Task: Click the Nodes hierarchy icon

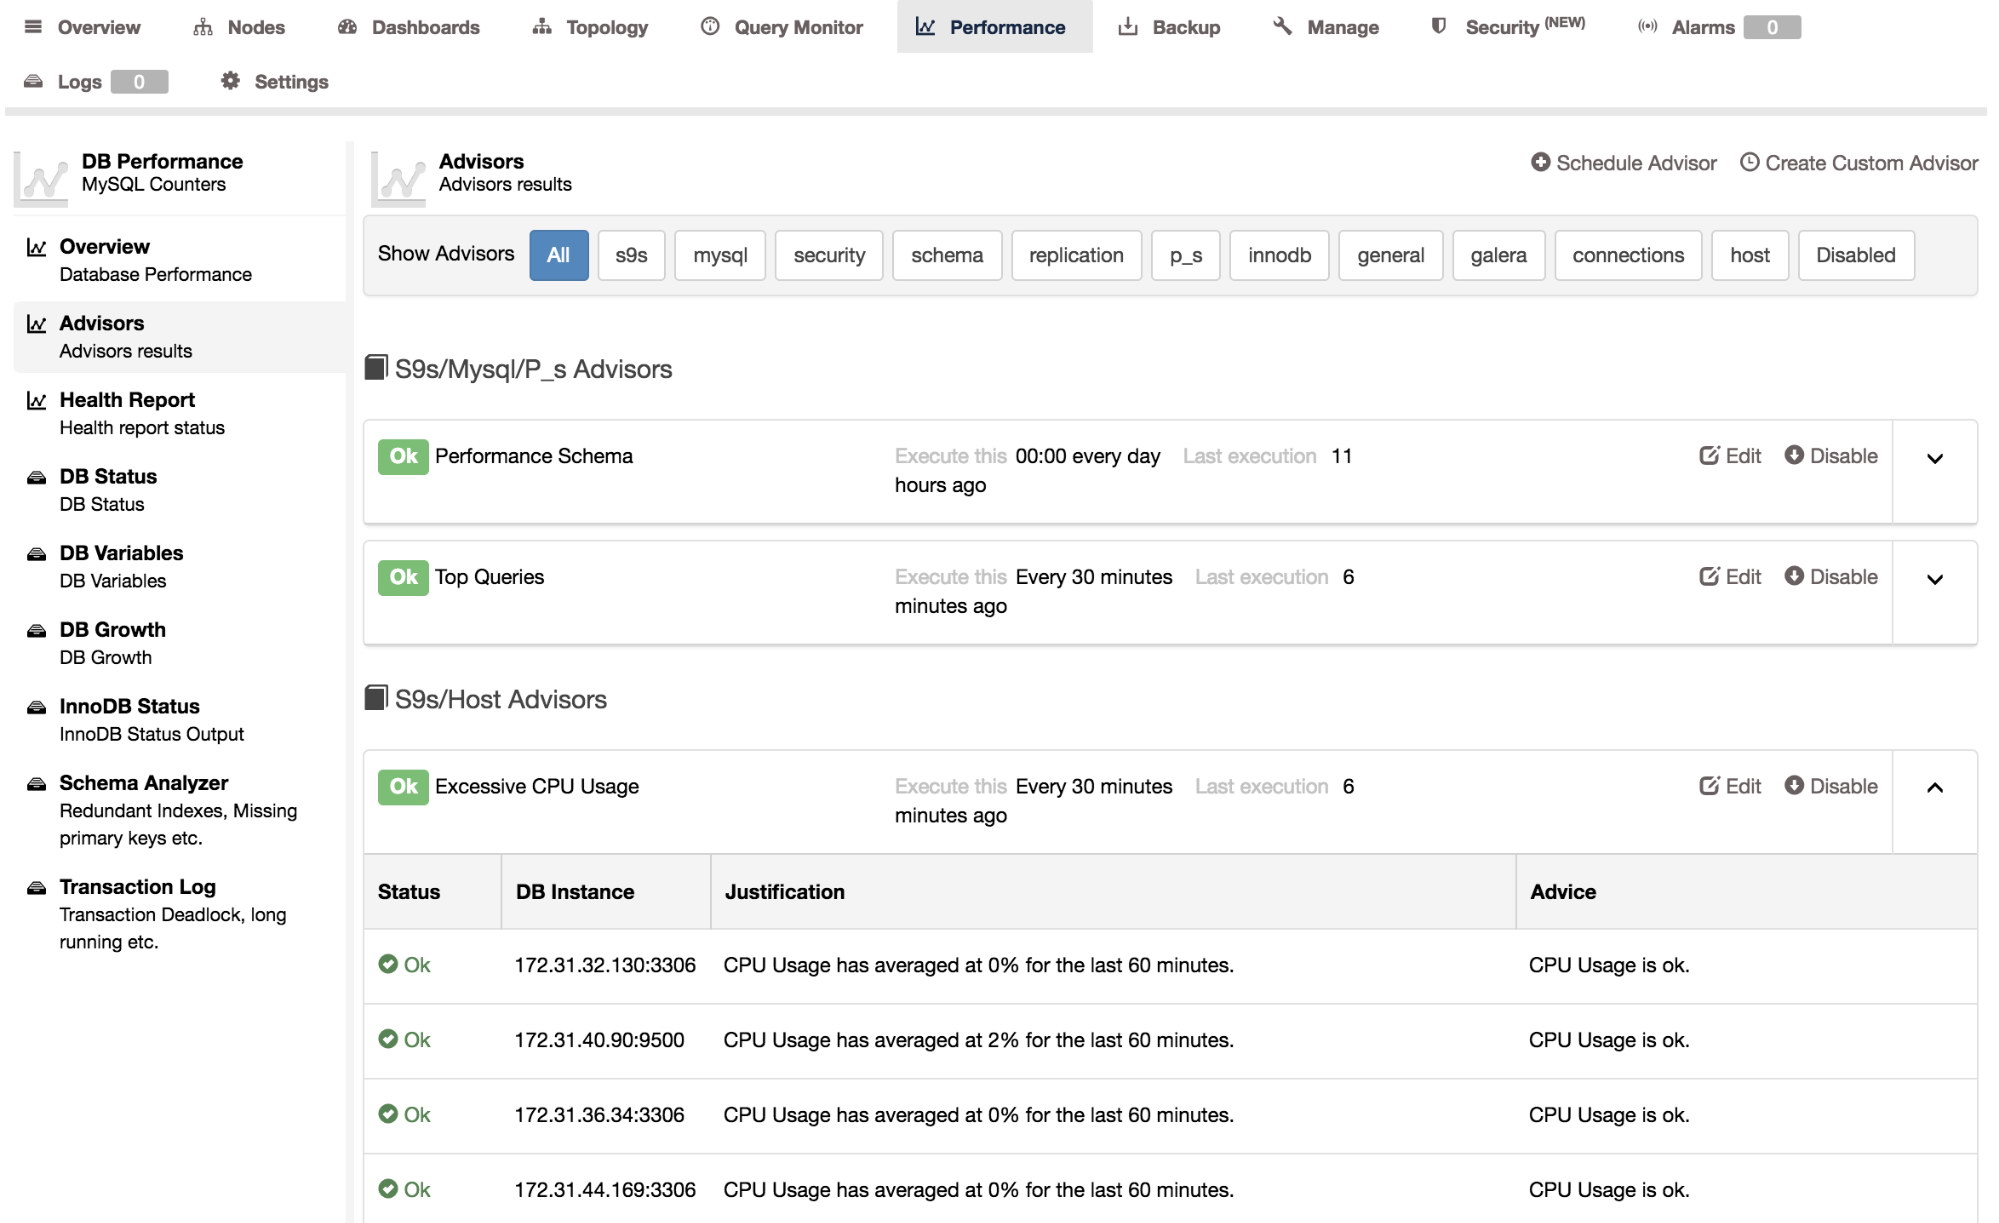Action: point(203,27)
